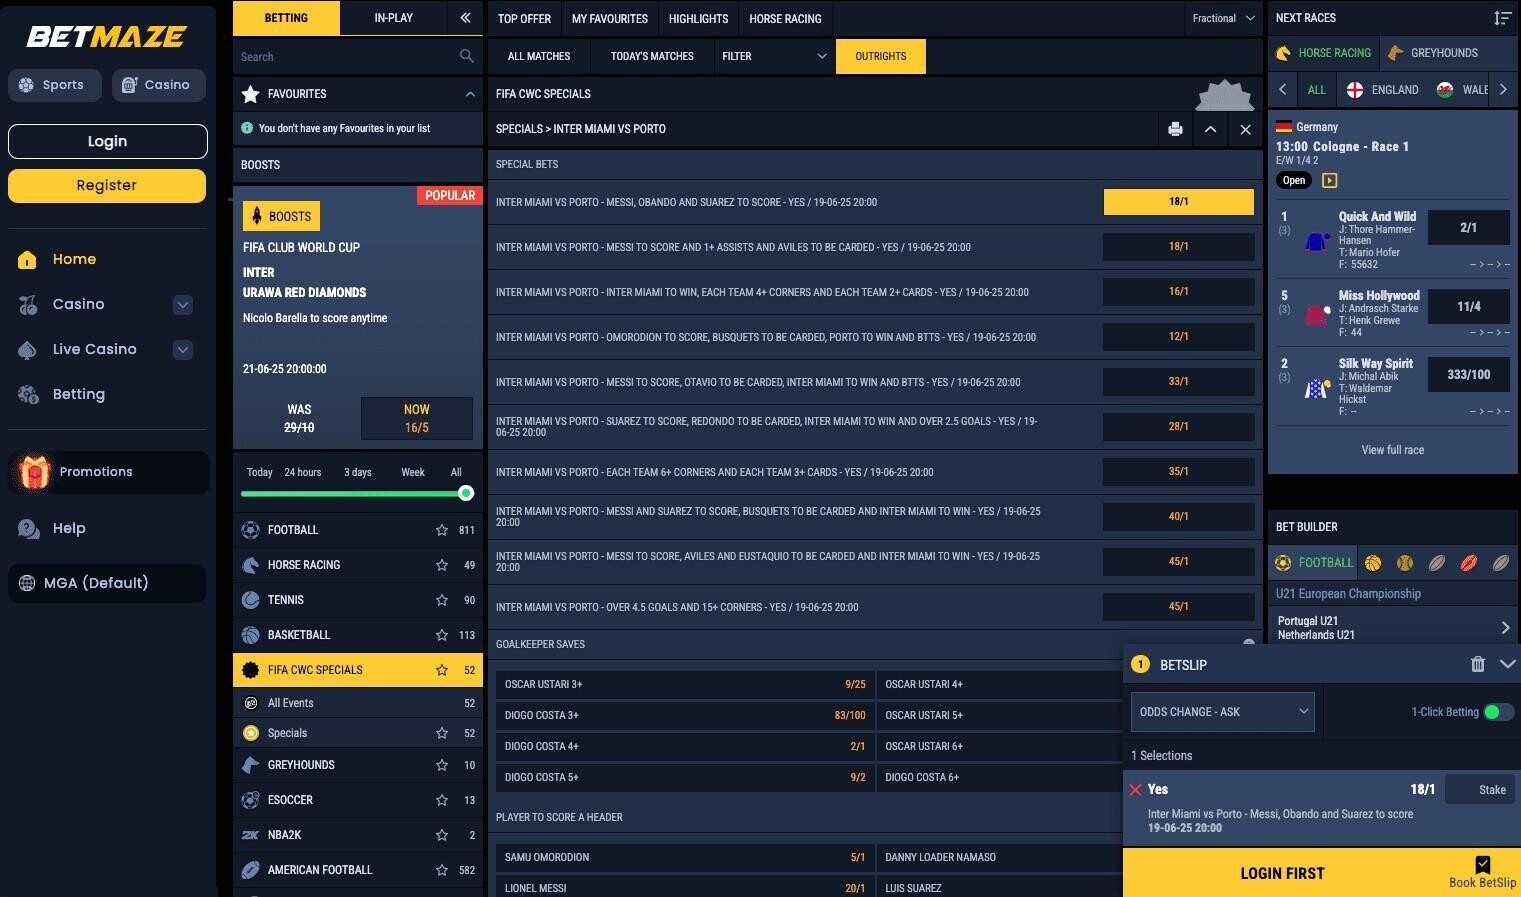Click the search magnifier icon

(x=466, y=56)
